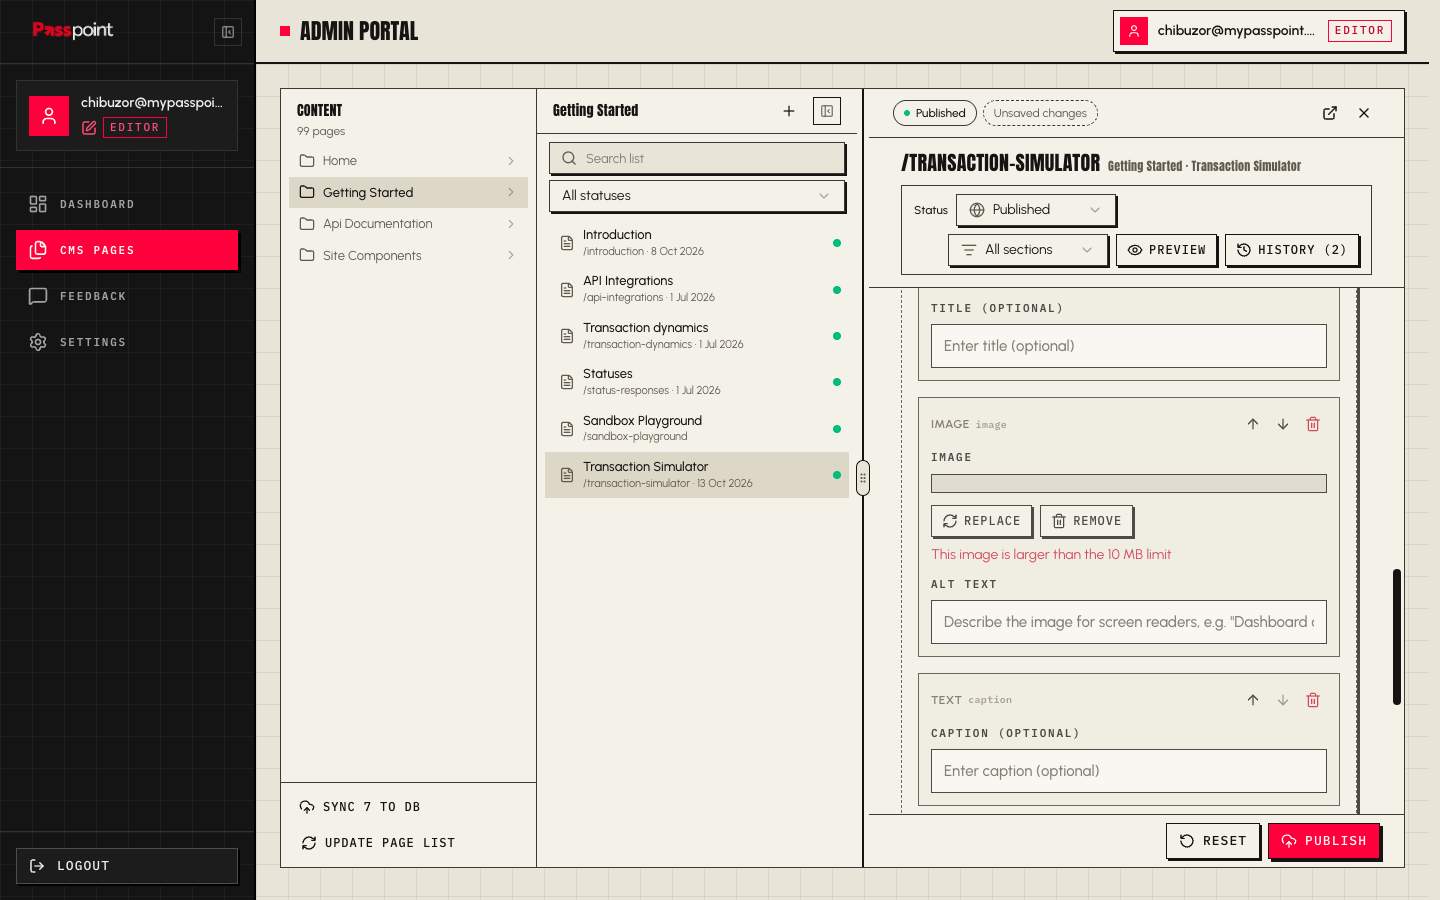The height and width of the screenshot is (900, 1440).
Task: Move the TEXT caption block up
Action: [x=1253, y=700]
